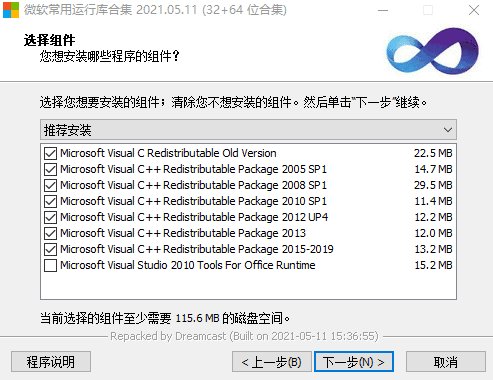493x380 pixels.
Task: Uncheck Visual C++ Package 2008 SP1
Action: coord(50,185)
